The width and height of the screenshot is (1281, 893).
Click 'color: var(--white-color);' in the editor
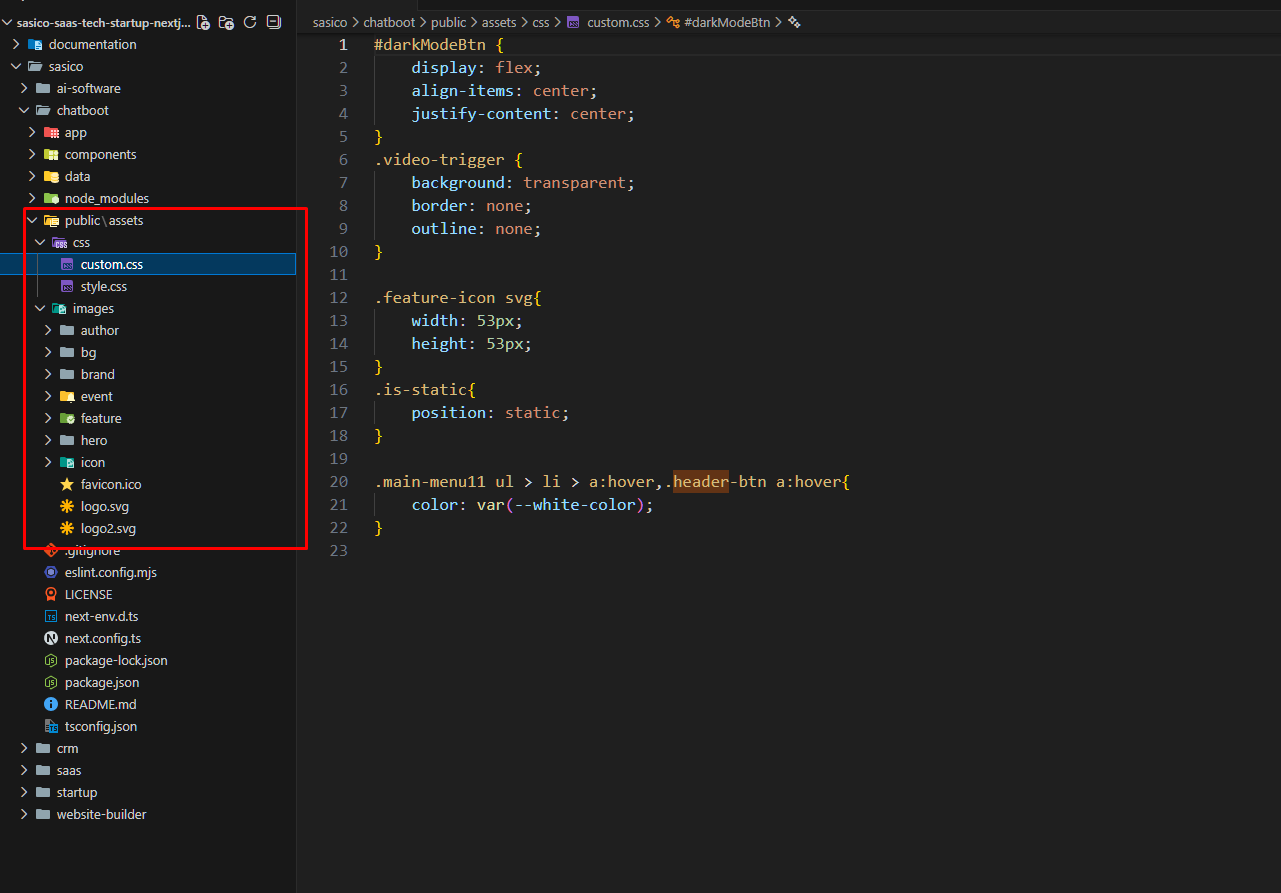coord(532,505)
